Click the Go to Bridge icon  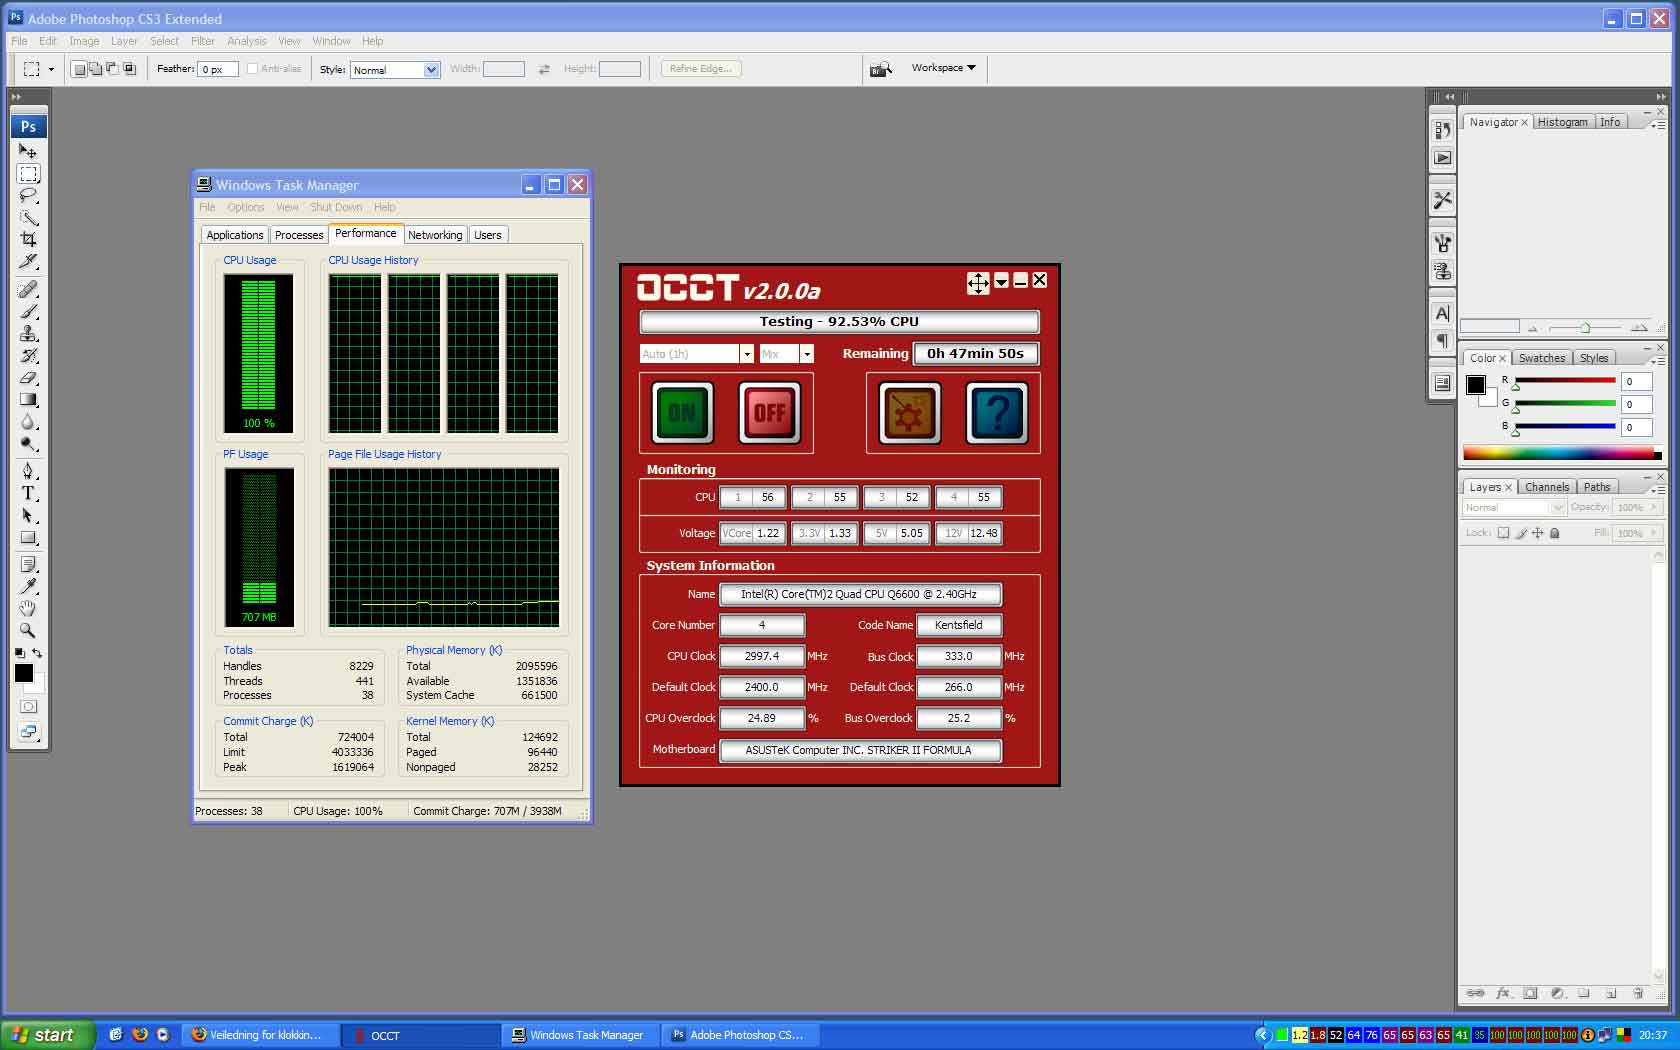tap(880, 69)
